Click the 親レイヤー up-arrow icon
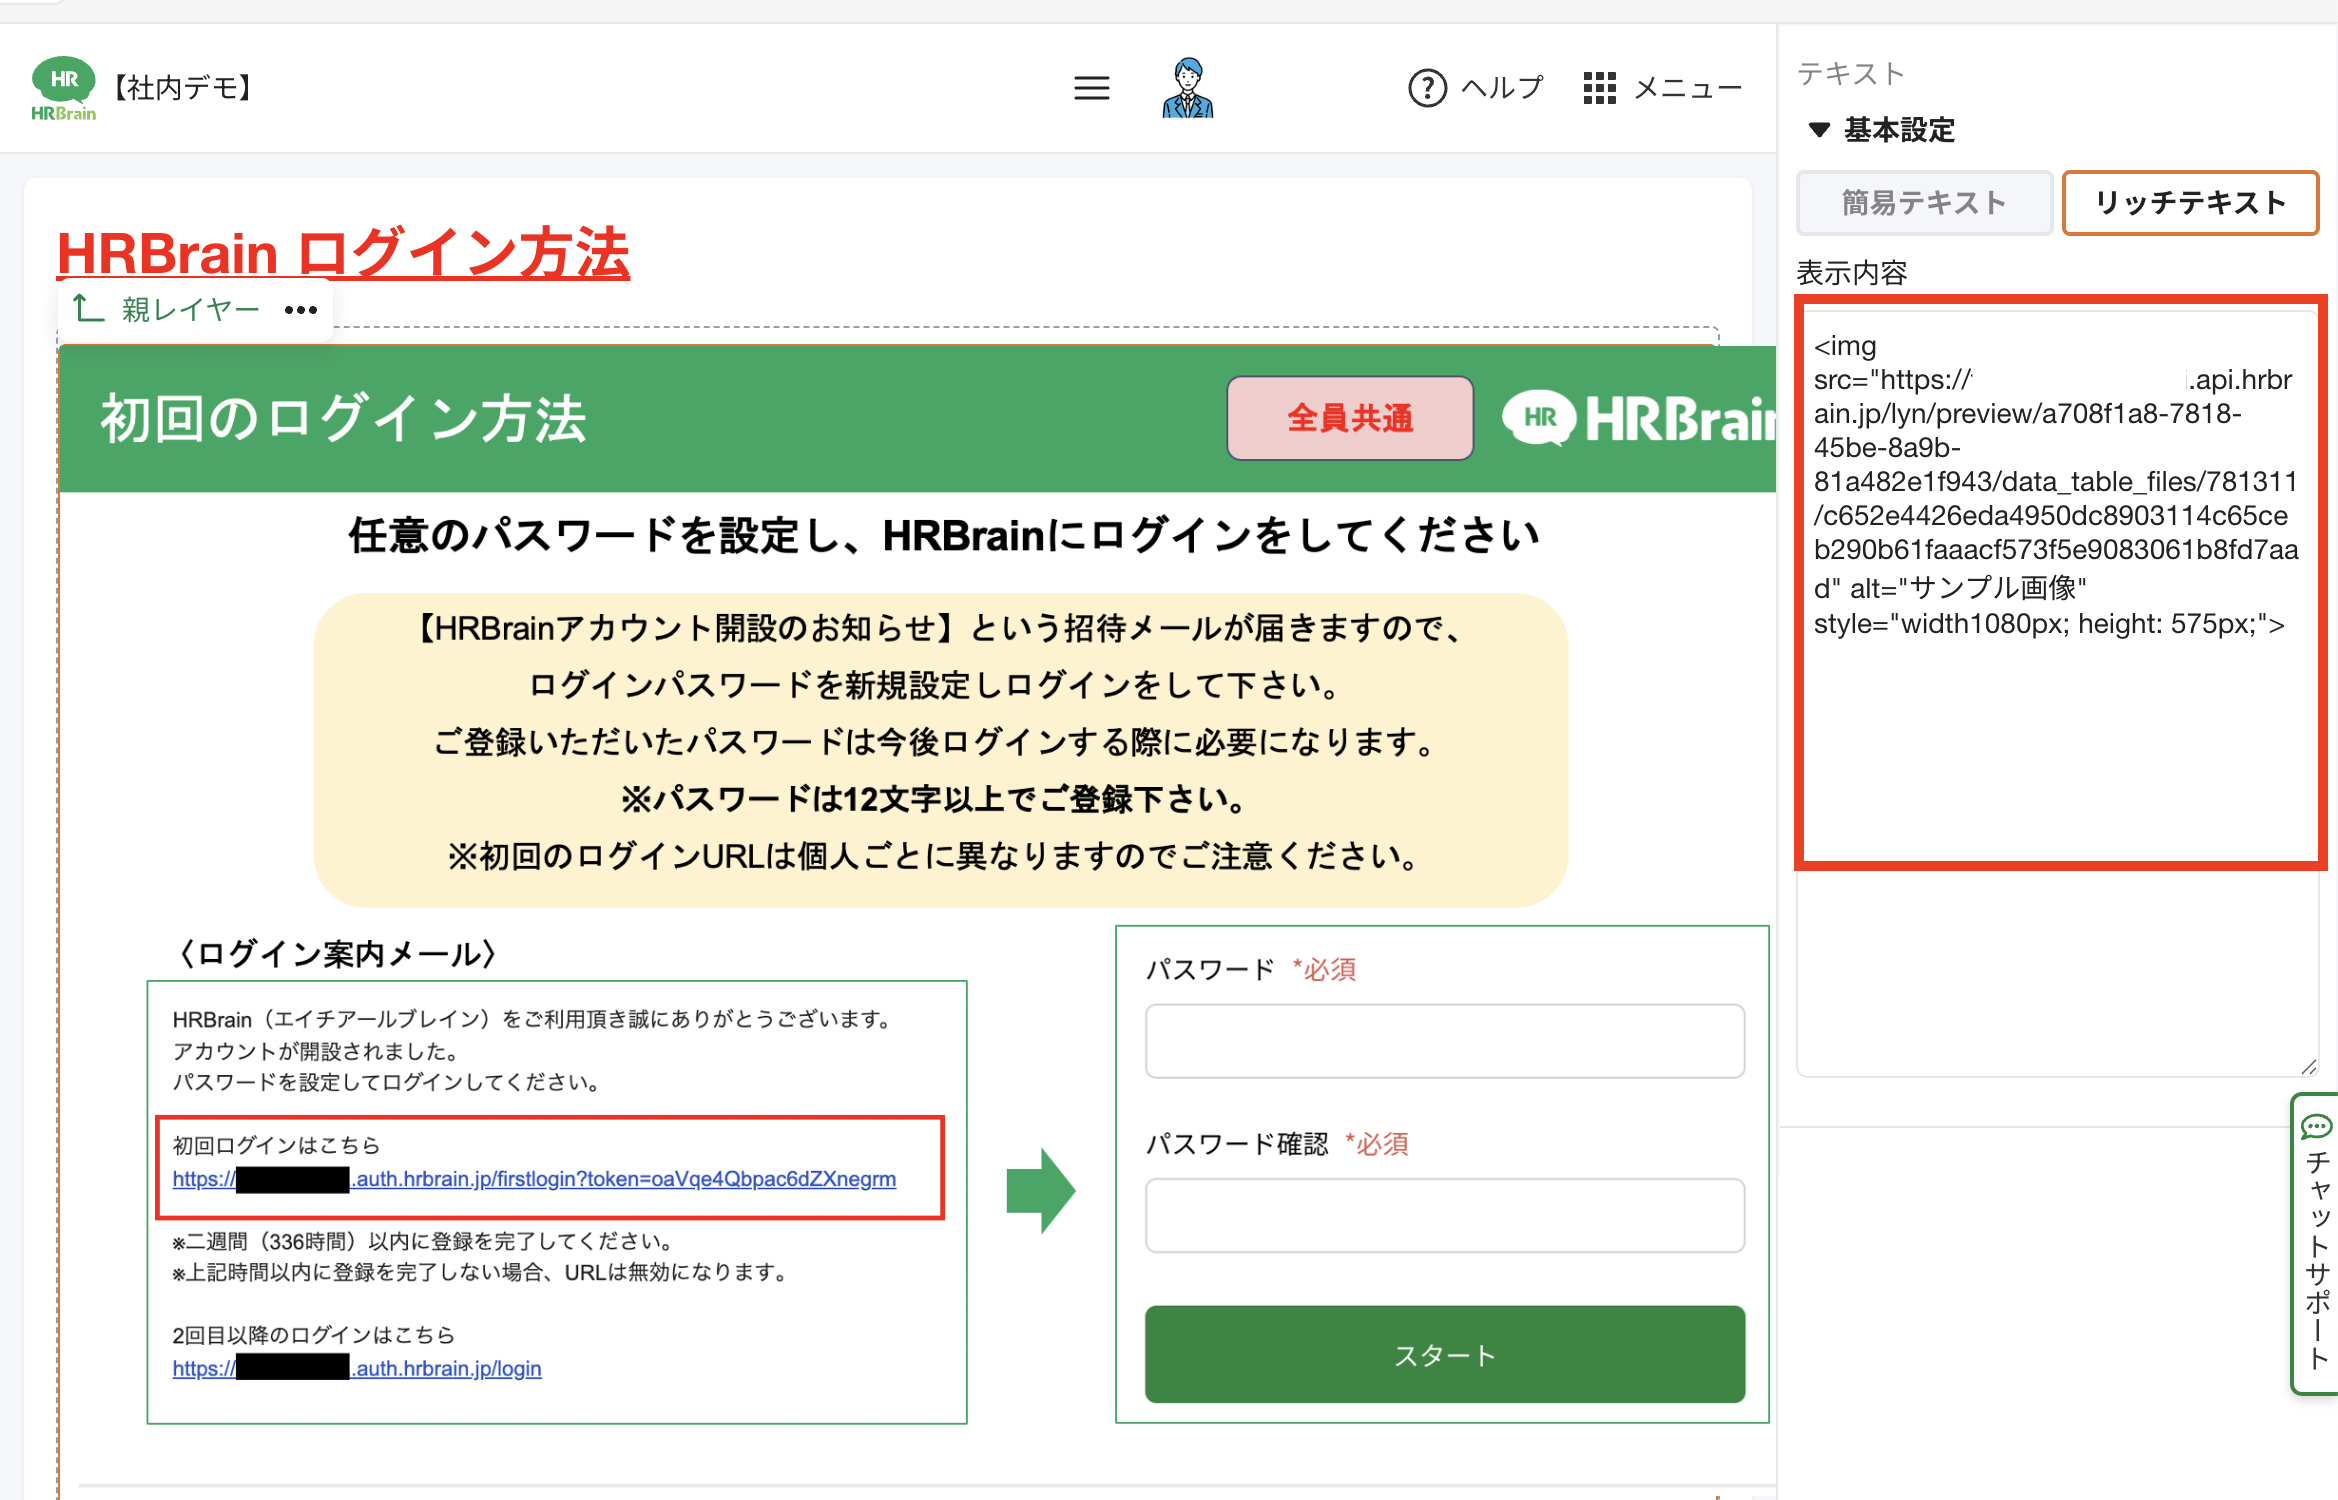Image resolution: width=2338 pixels, height=1500 pixels. [87, 308]
